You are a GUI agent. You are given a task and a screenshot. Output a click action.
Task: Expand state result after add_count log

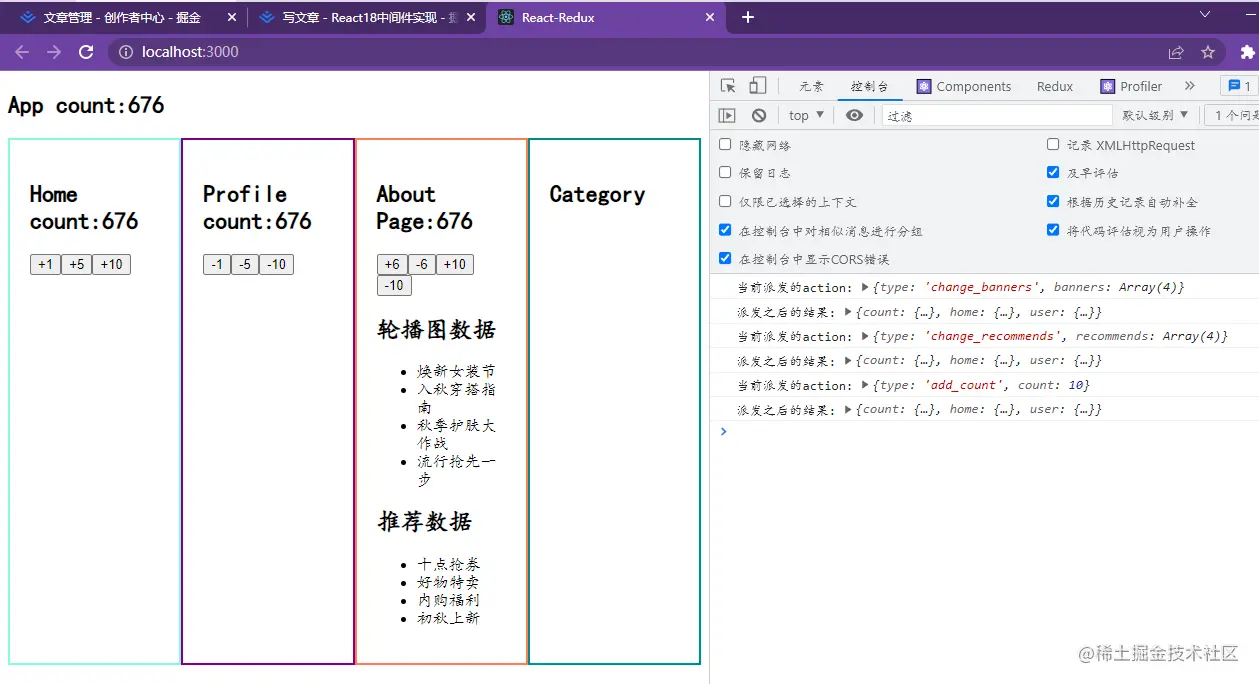(x=850, y=409)
